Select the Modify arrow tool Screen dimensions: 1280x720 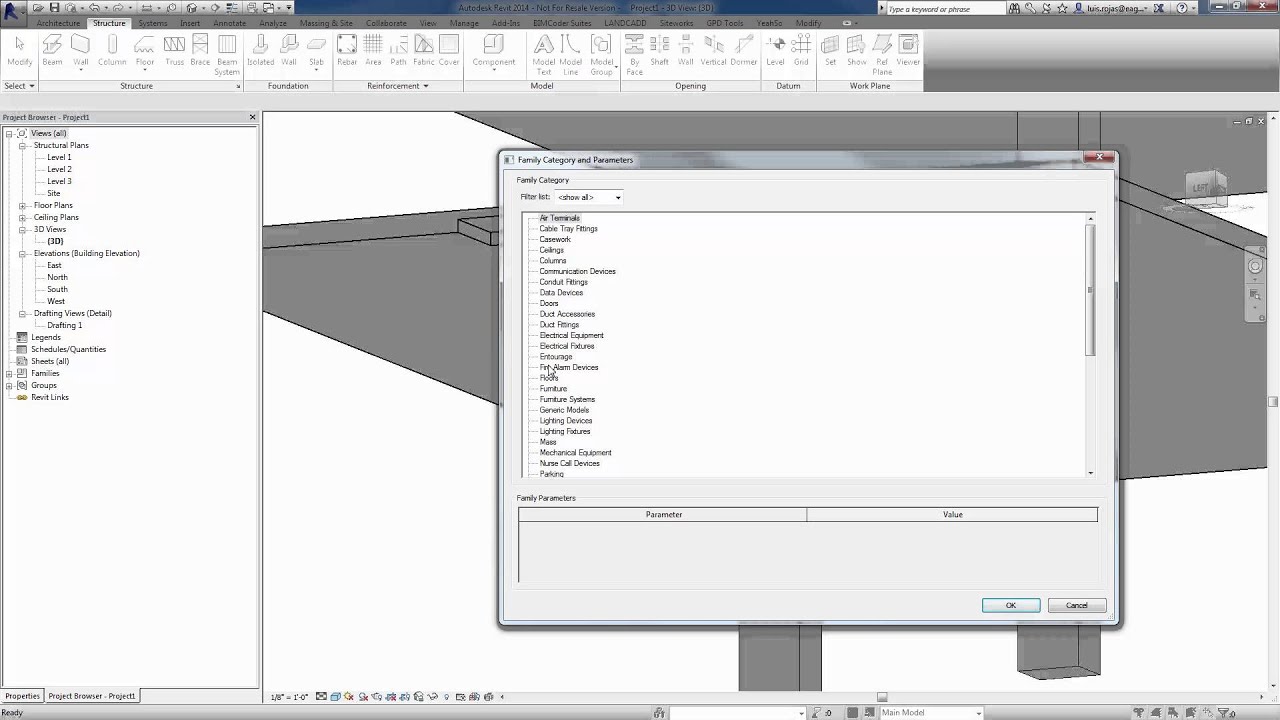(x=20, y=51)
